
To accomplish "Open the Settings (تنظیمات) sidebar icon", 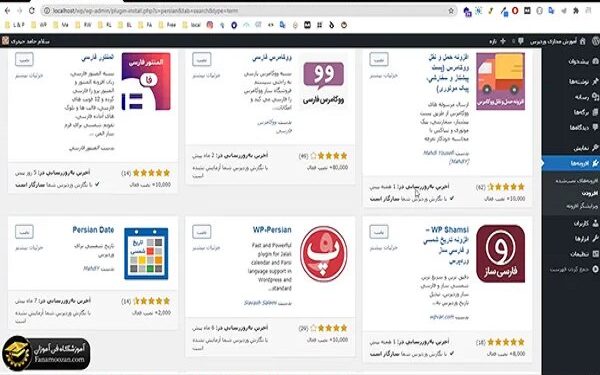I will pyautogui.click(x=595, y=254).
